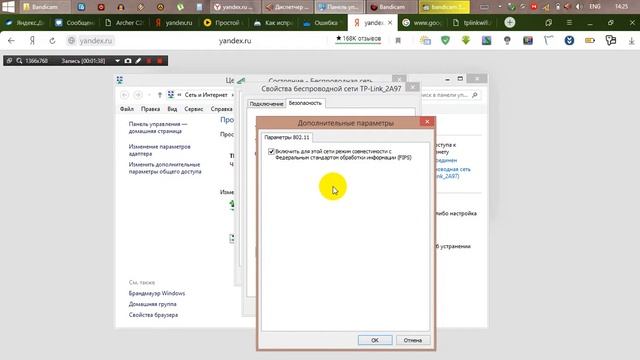Take a screenshot with Bandicam camera icon
This screenshot has height=360, width=640.
[x=128, y=61]
